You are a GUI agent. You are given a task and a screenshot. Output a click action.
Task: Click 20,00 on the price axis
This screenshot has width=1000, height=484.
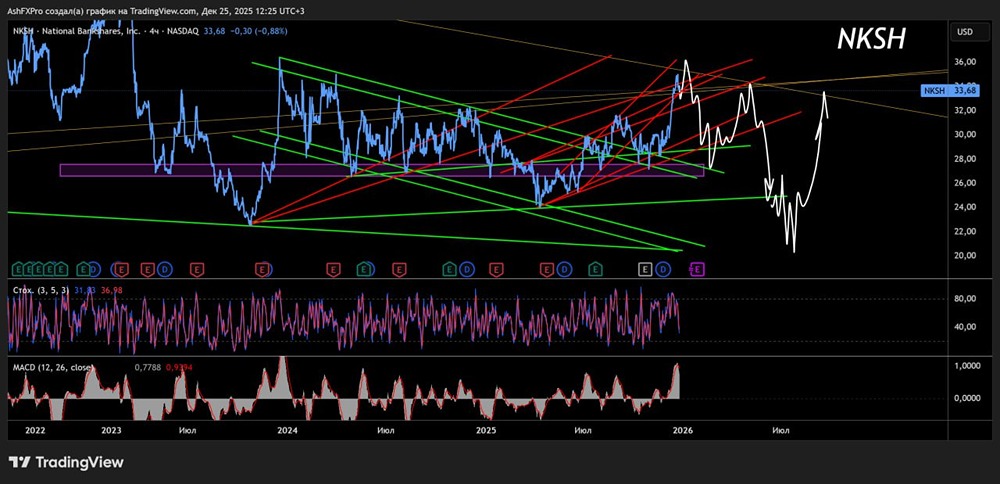[966, 256]
